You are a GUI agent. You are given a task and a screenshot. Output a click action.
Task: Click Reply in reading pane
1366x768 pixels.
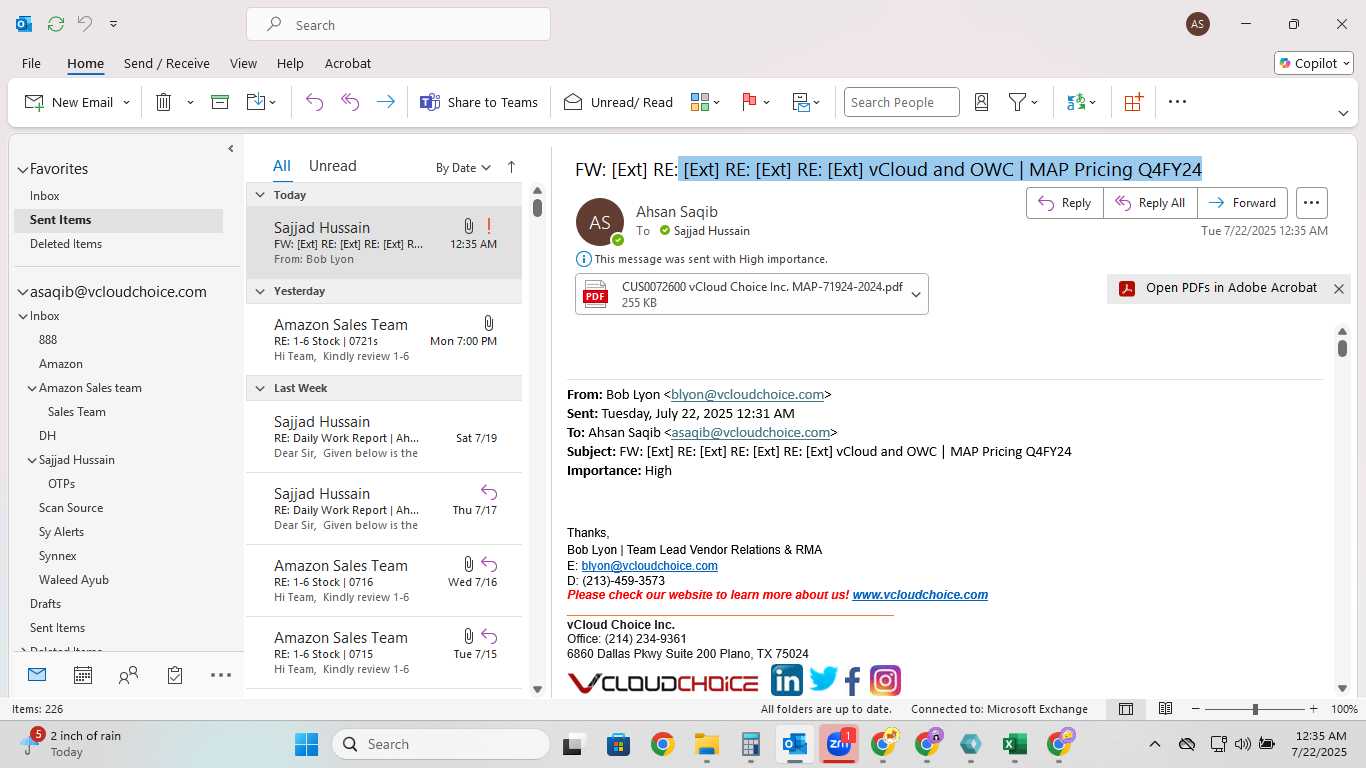pyautogui.click(x=1065, y=203)
